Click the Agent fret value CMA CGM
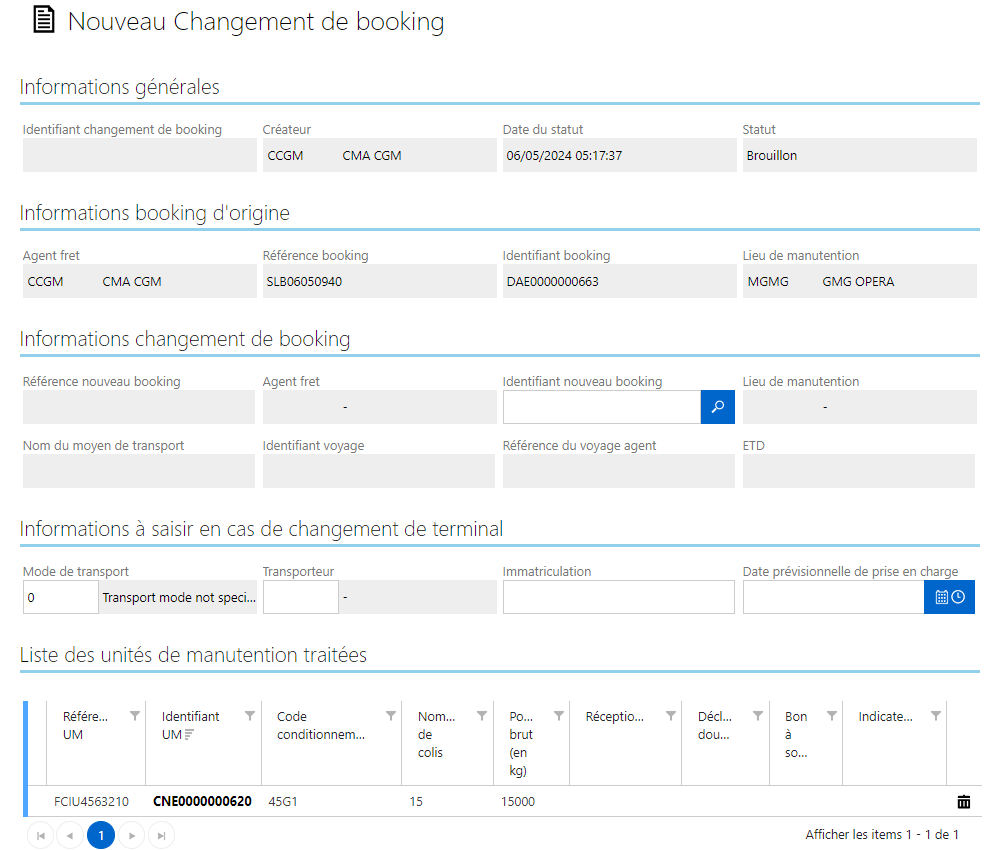This screenshot has width=987, height=850. [x=132, y=281]
